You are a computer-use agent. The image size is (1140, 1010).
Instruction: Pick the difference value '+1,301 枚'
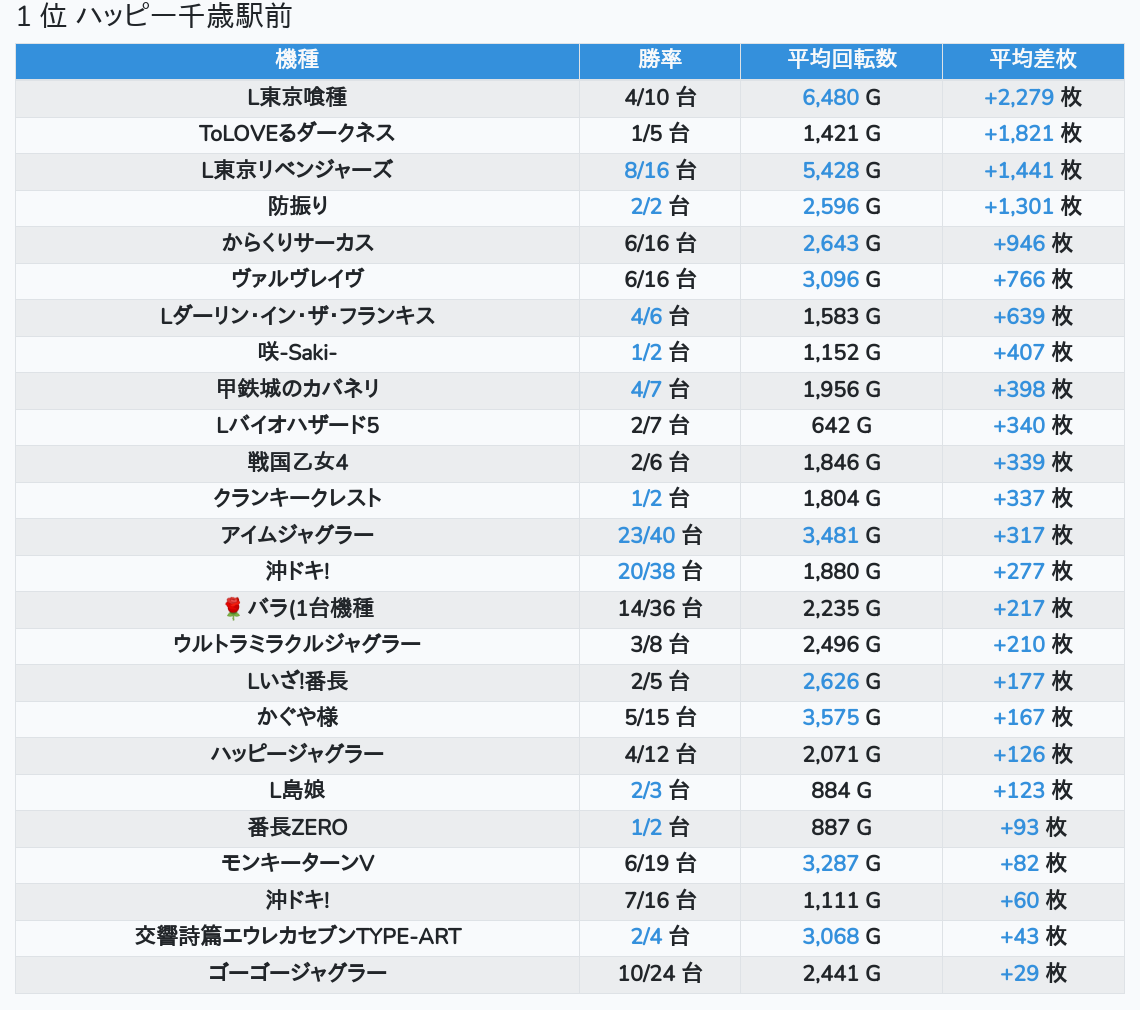[1032, 207]
